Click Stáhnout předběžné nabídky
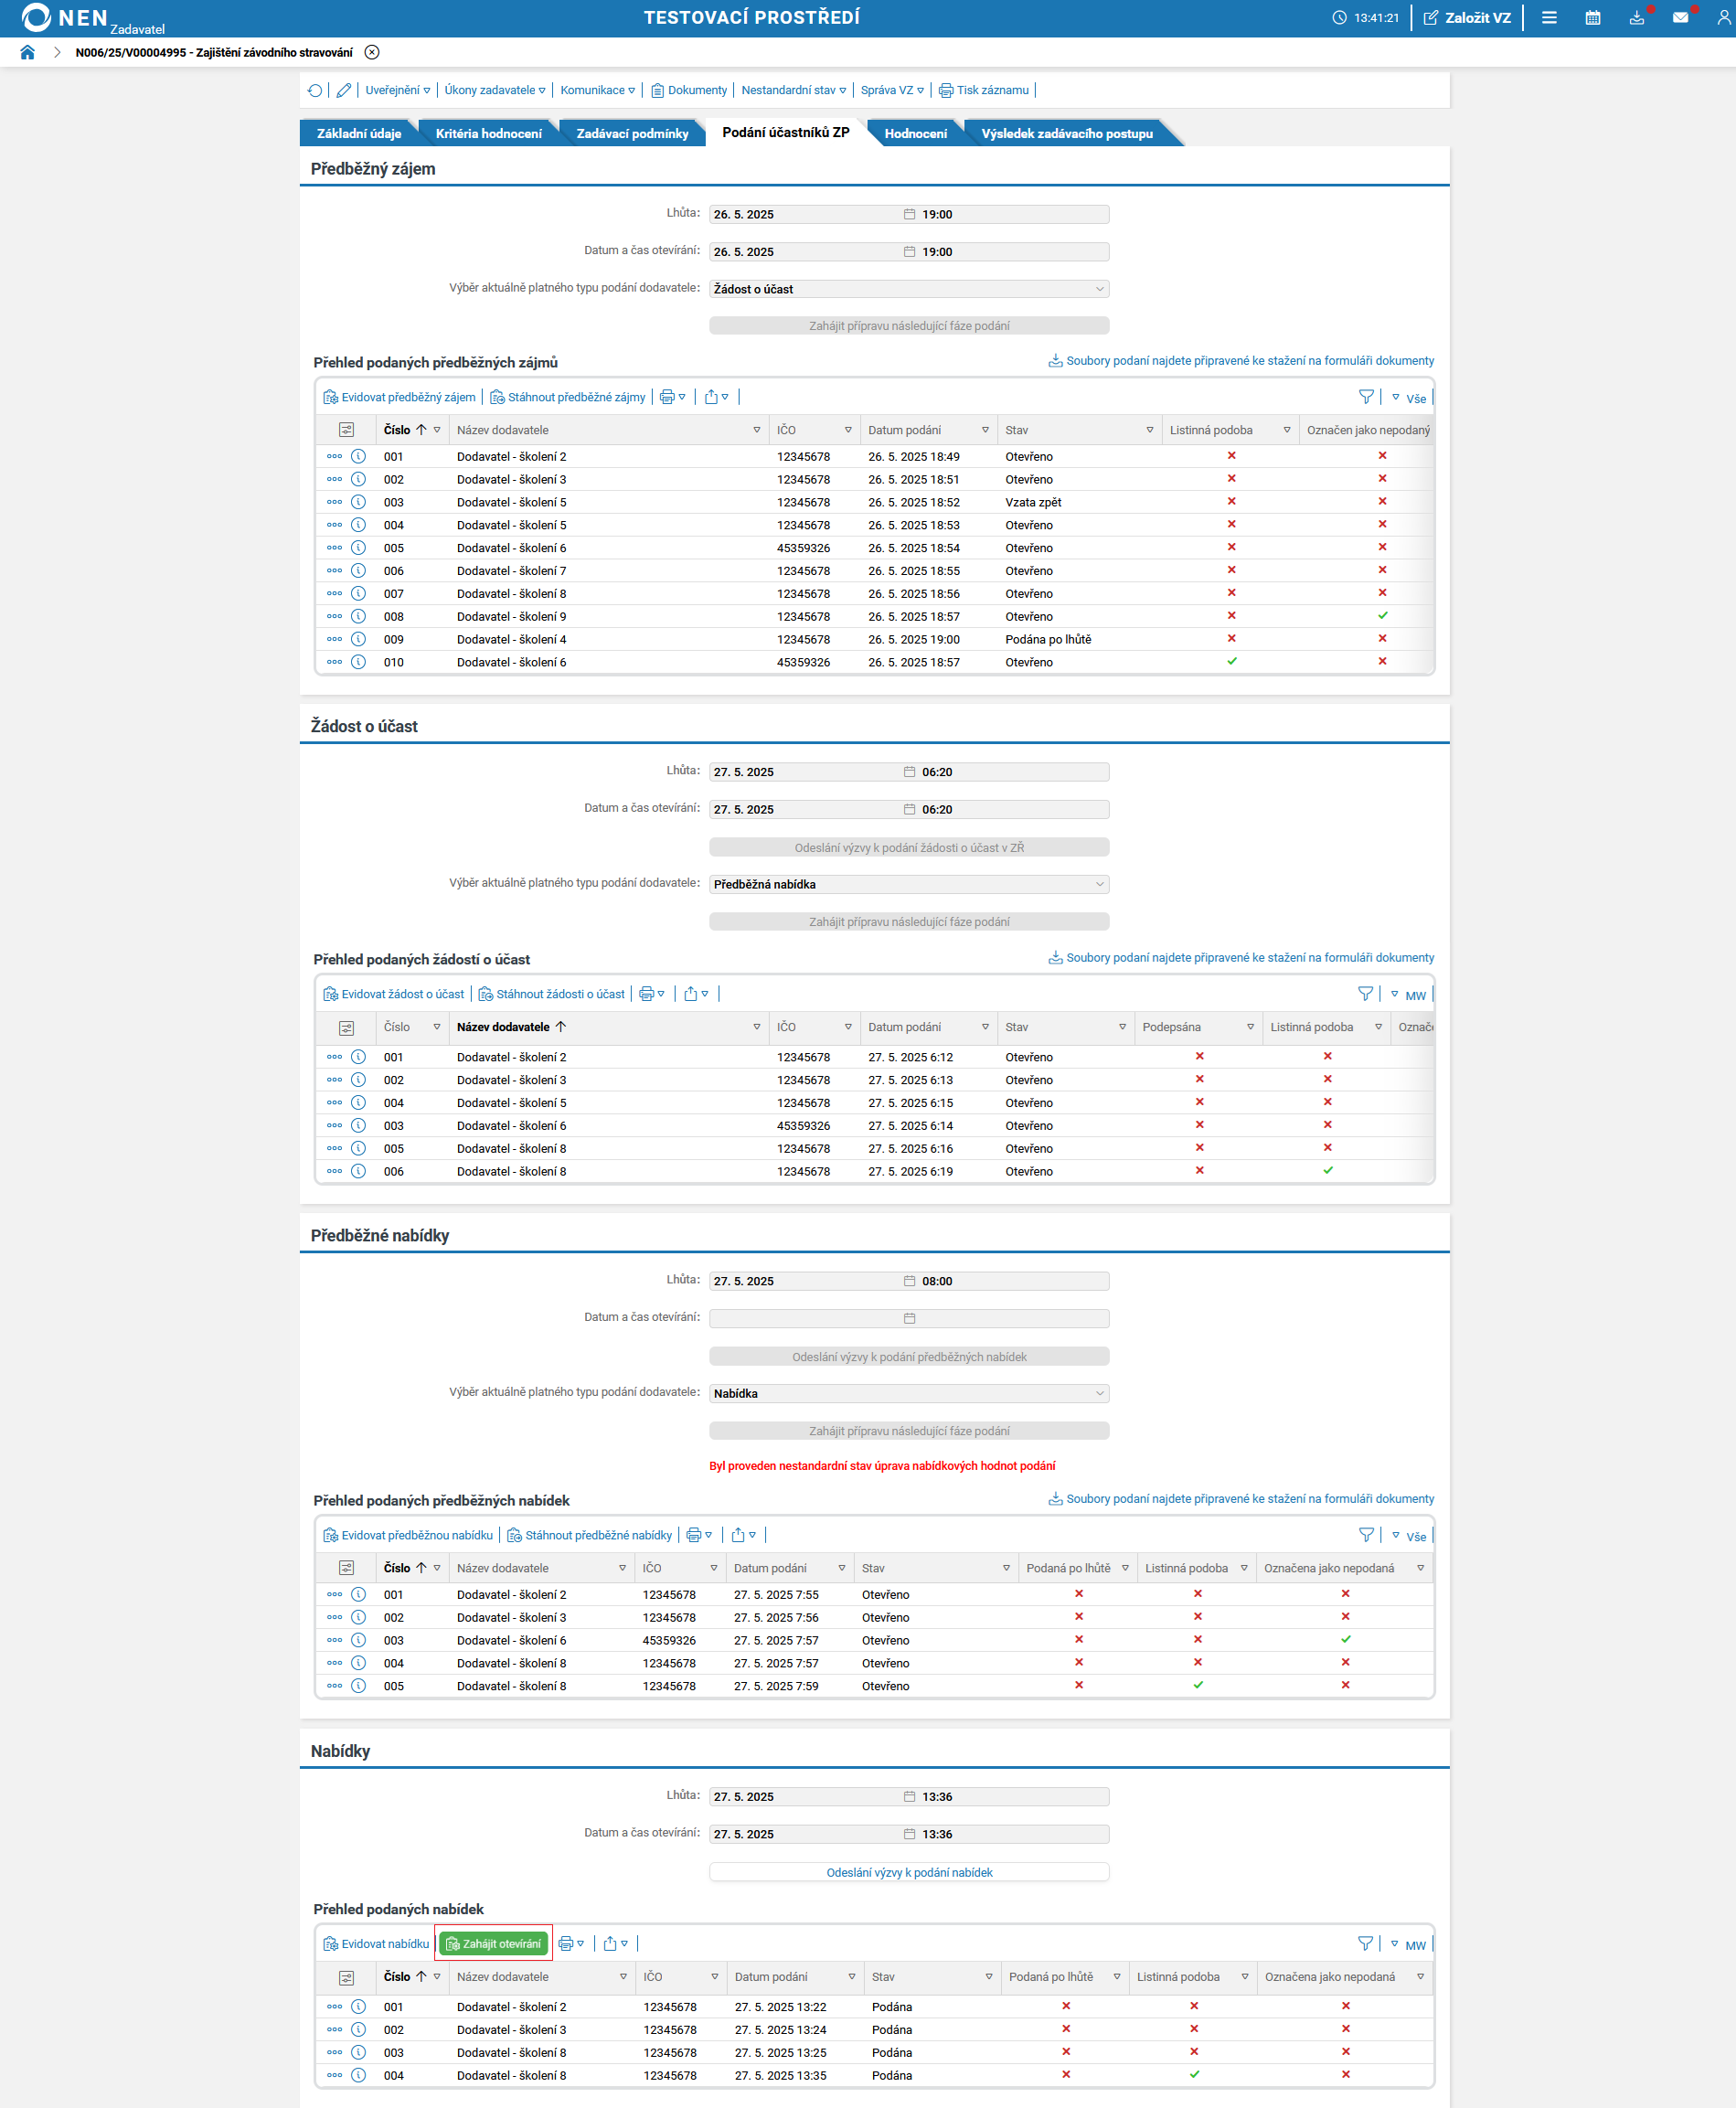Viewport: 1736px width, 2108px height. click(590, 1535)
